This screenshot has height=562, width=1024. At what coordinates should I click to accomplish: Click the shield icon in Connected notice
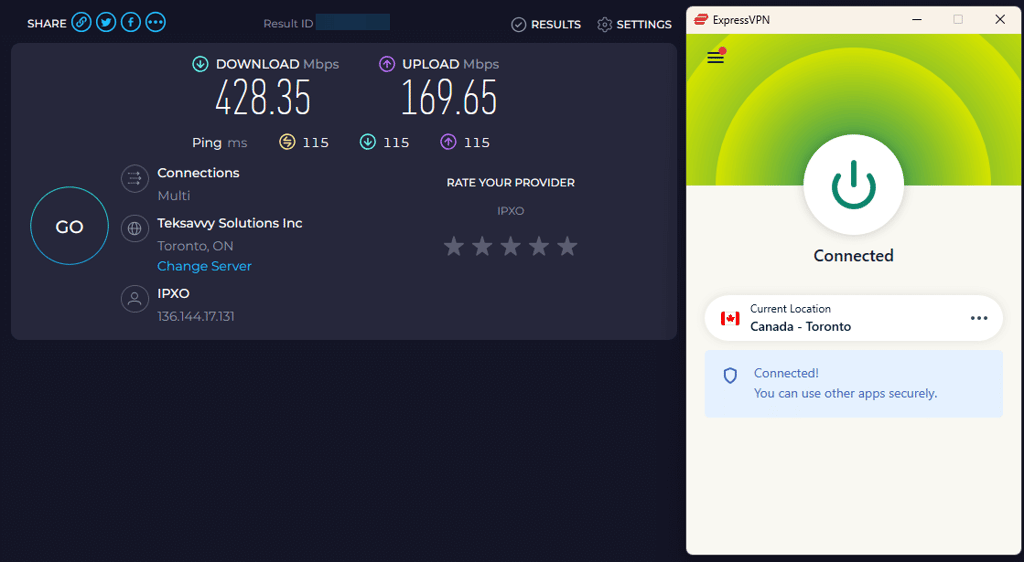(x=730, y=375)
